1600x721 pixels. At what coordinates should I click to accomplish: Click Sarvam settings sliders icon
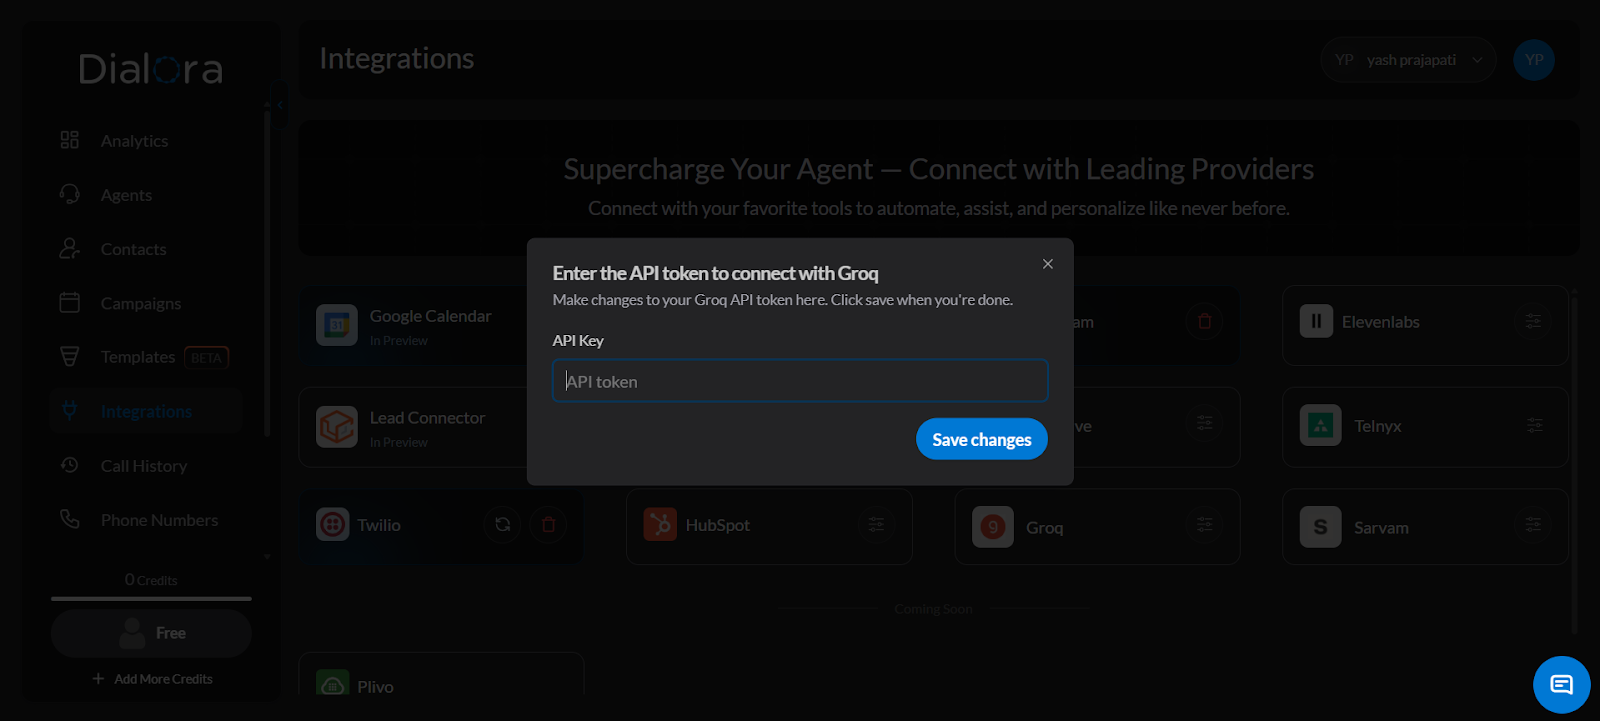(1533, 525)
